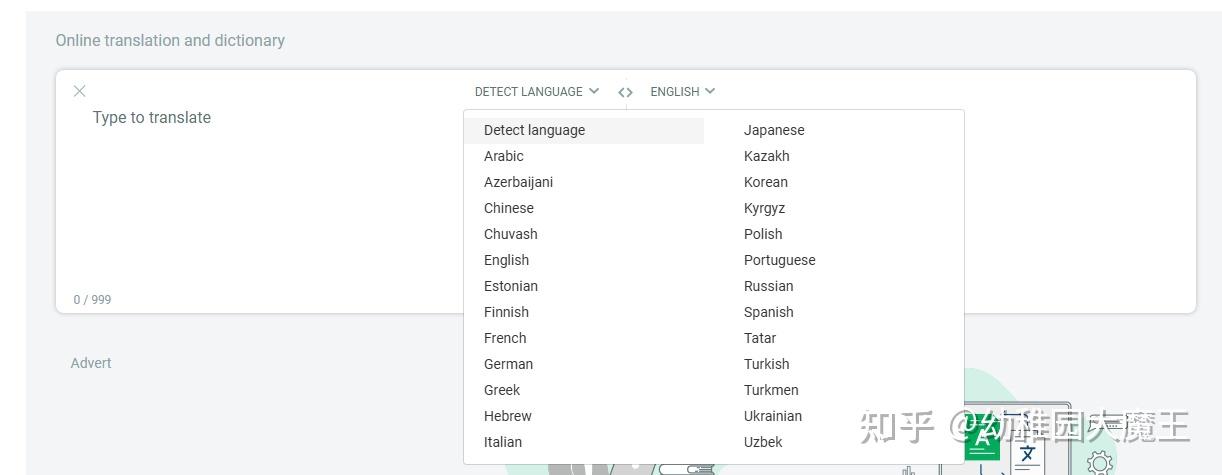Viewport: 1222px width, 475px height.
Task: Click the Online translation and dictionary heading
Action: 170,40
